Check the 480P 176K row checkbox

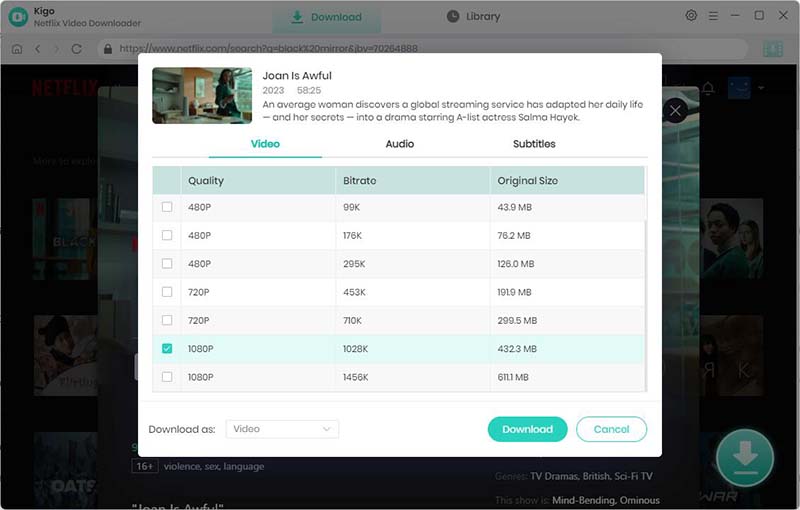[167, 235]
